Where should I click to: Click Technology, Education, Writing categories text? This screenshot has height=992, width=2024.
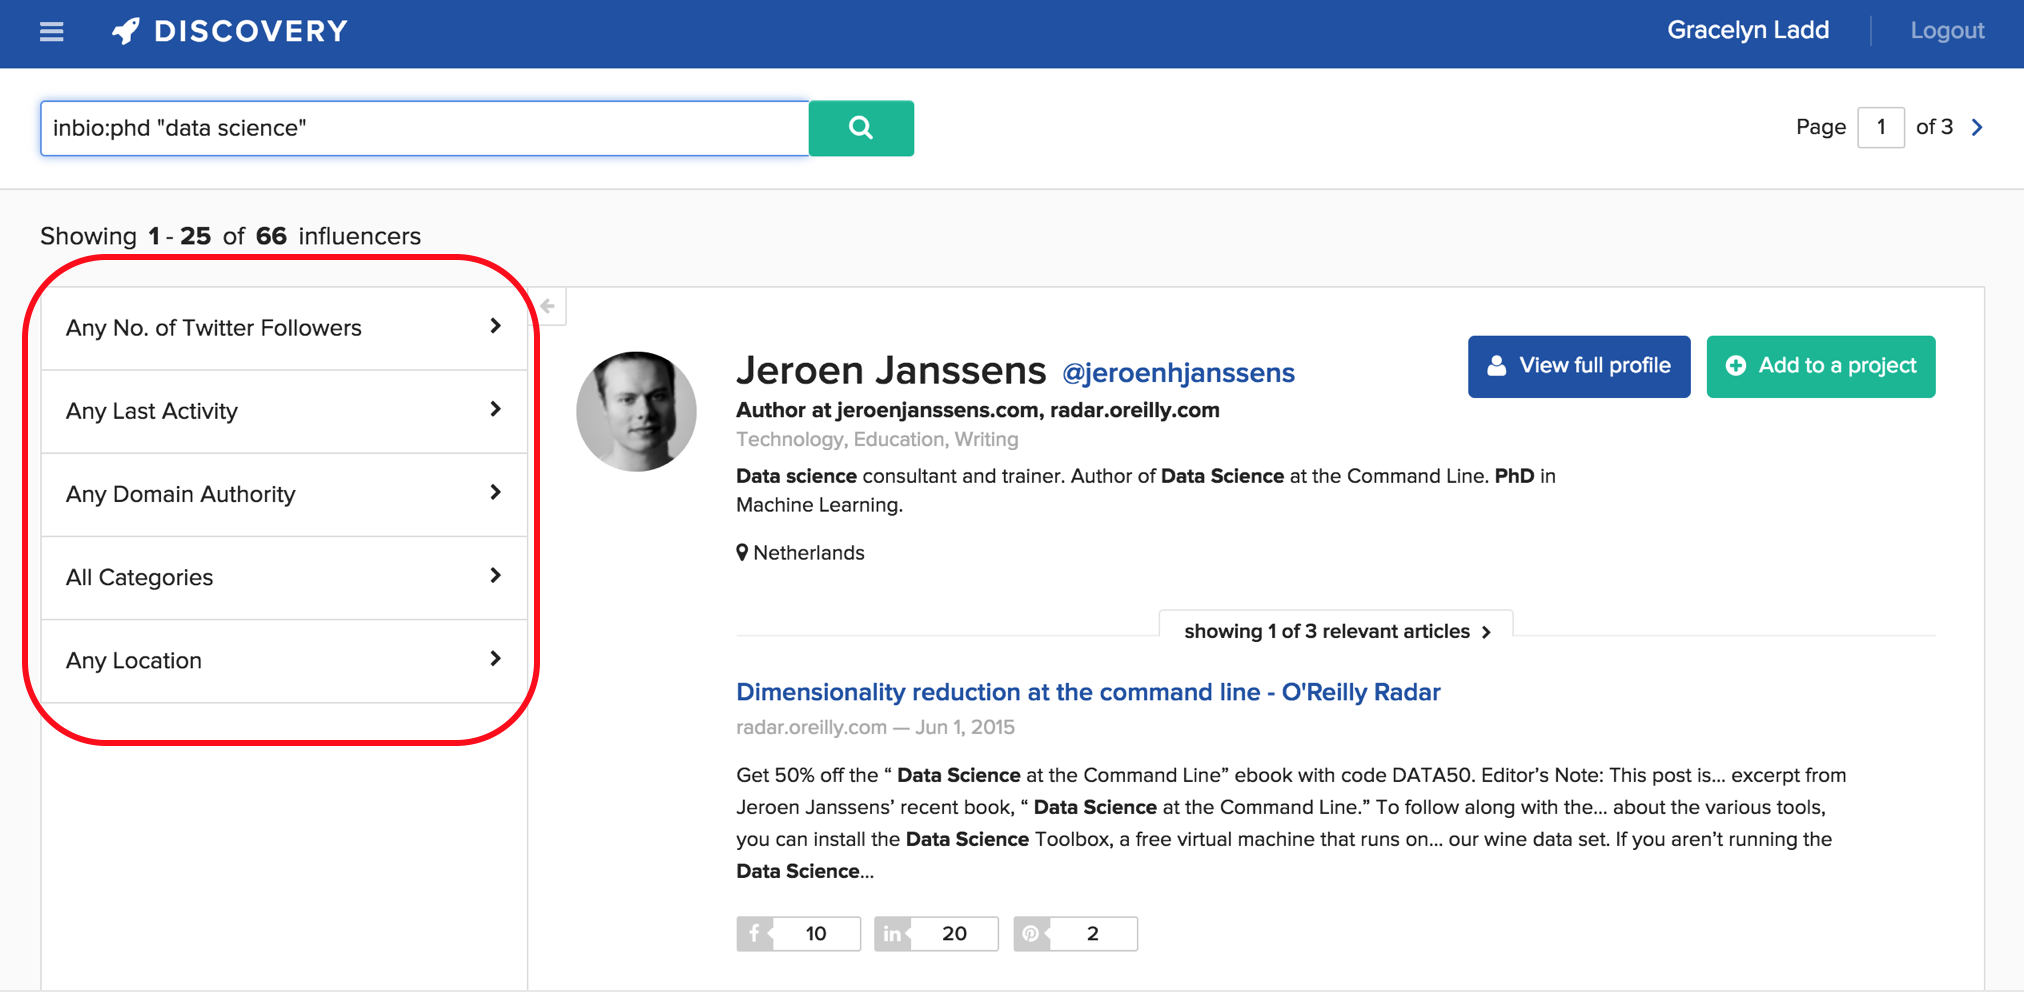(x=877, y=439)
